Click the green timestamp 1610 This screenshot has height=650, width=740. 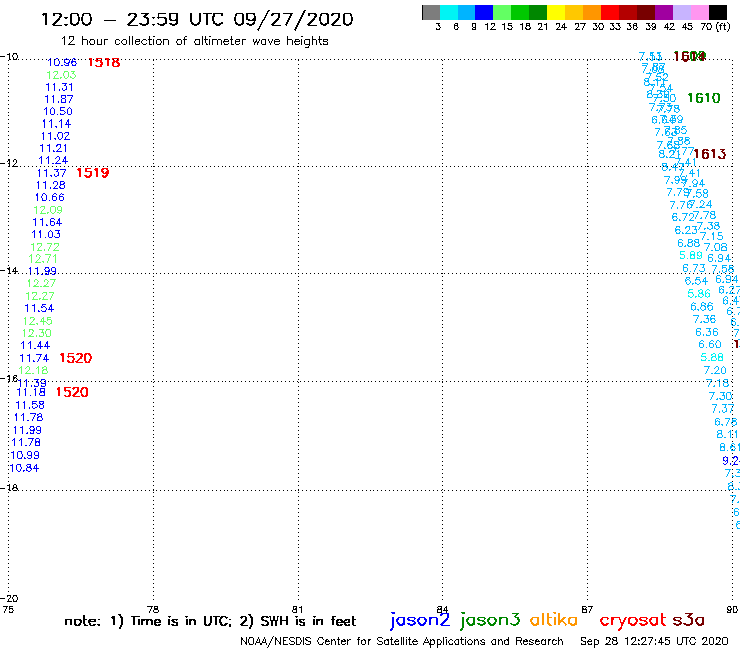[704, 98]
